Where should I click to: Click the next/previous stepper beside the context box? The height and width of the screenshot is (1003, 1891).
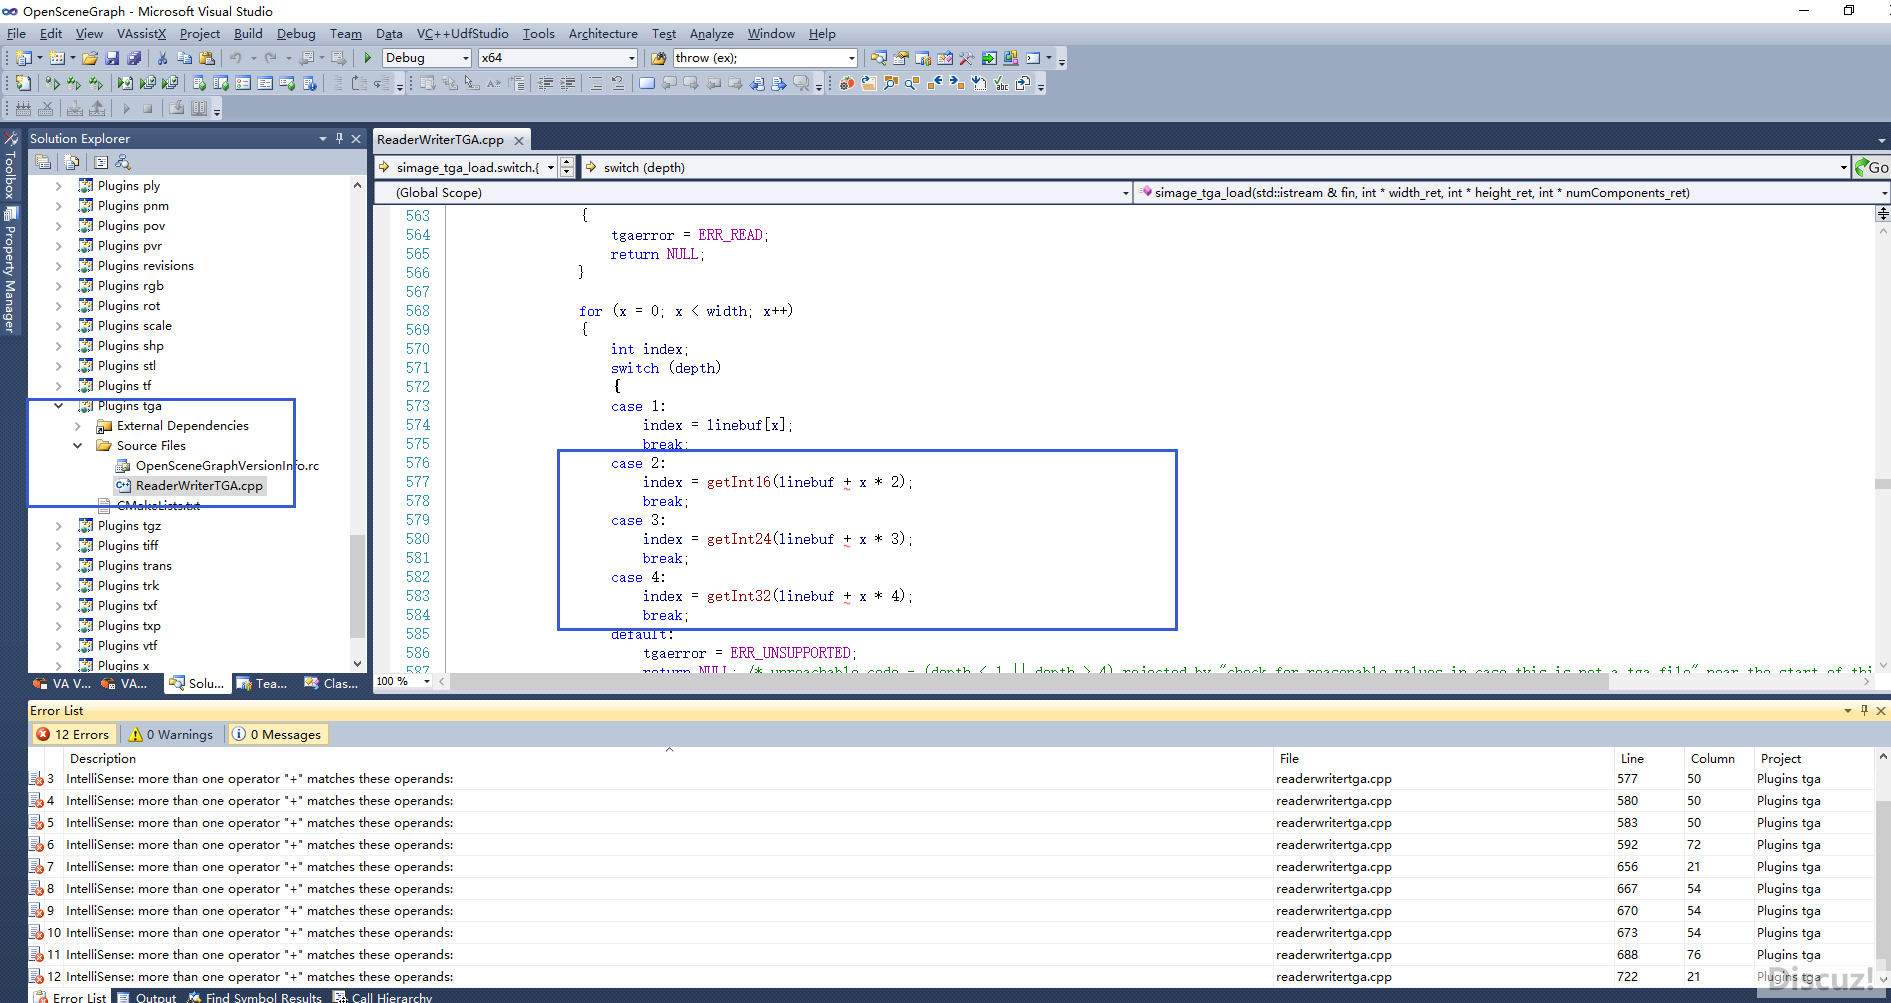tap(567, 167)
